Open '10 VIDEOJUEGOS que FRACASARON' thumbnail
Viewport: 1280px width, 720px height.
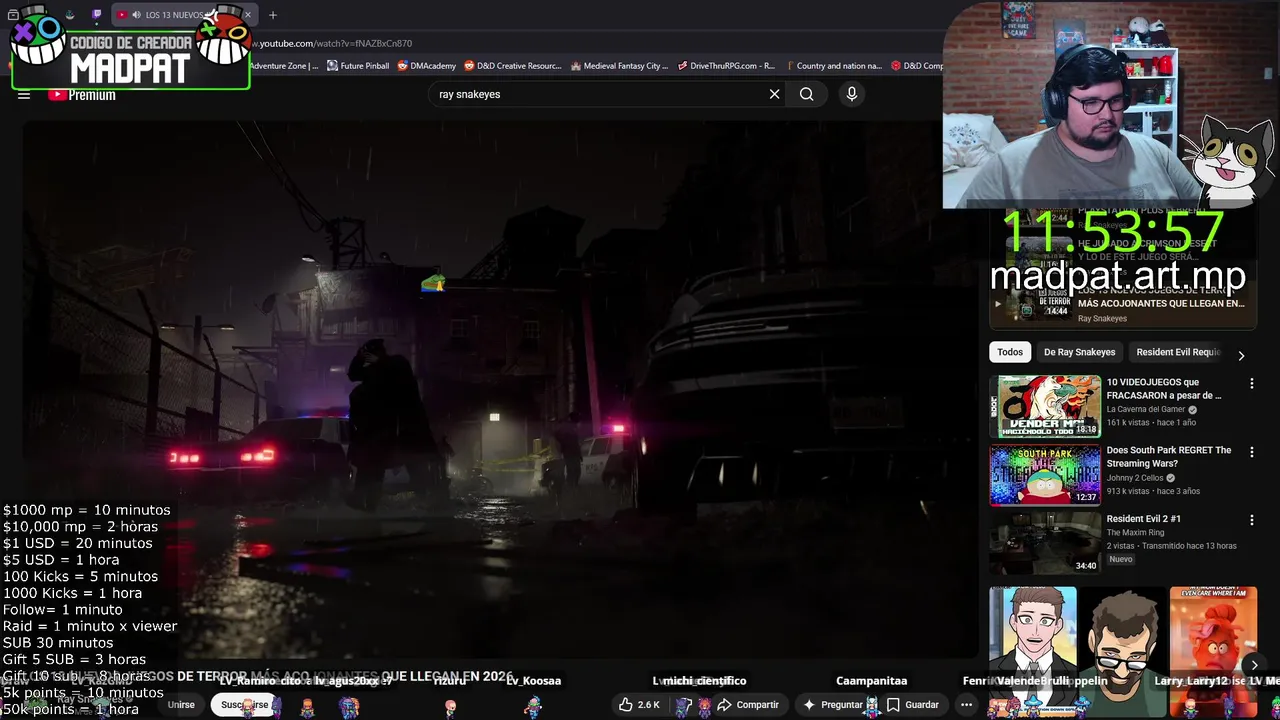pos(1045,407)
